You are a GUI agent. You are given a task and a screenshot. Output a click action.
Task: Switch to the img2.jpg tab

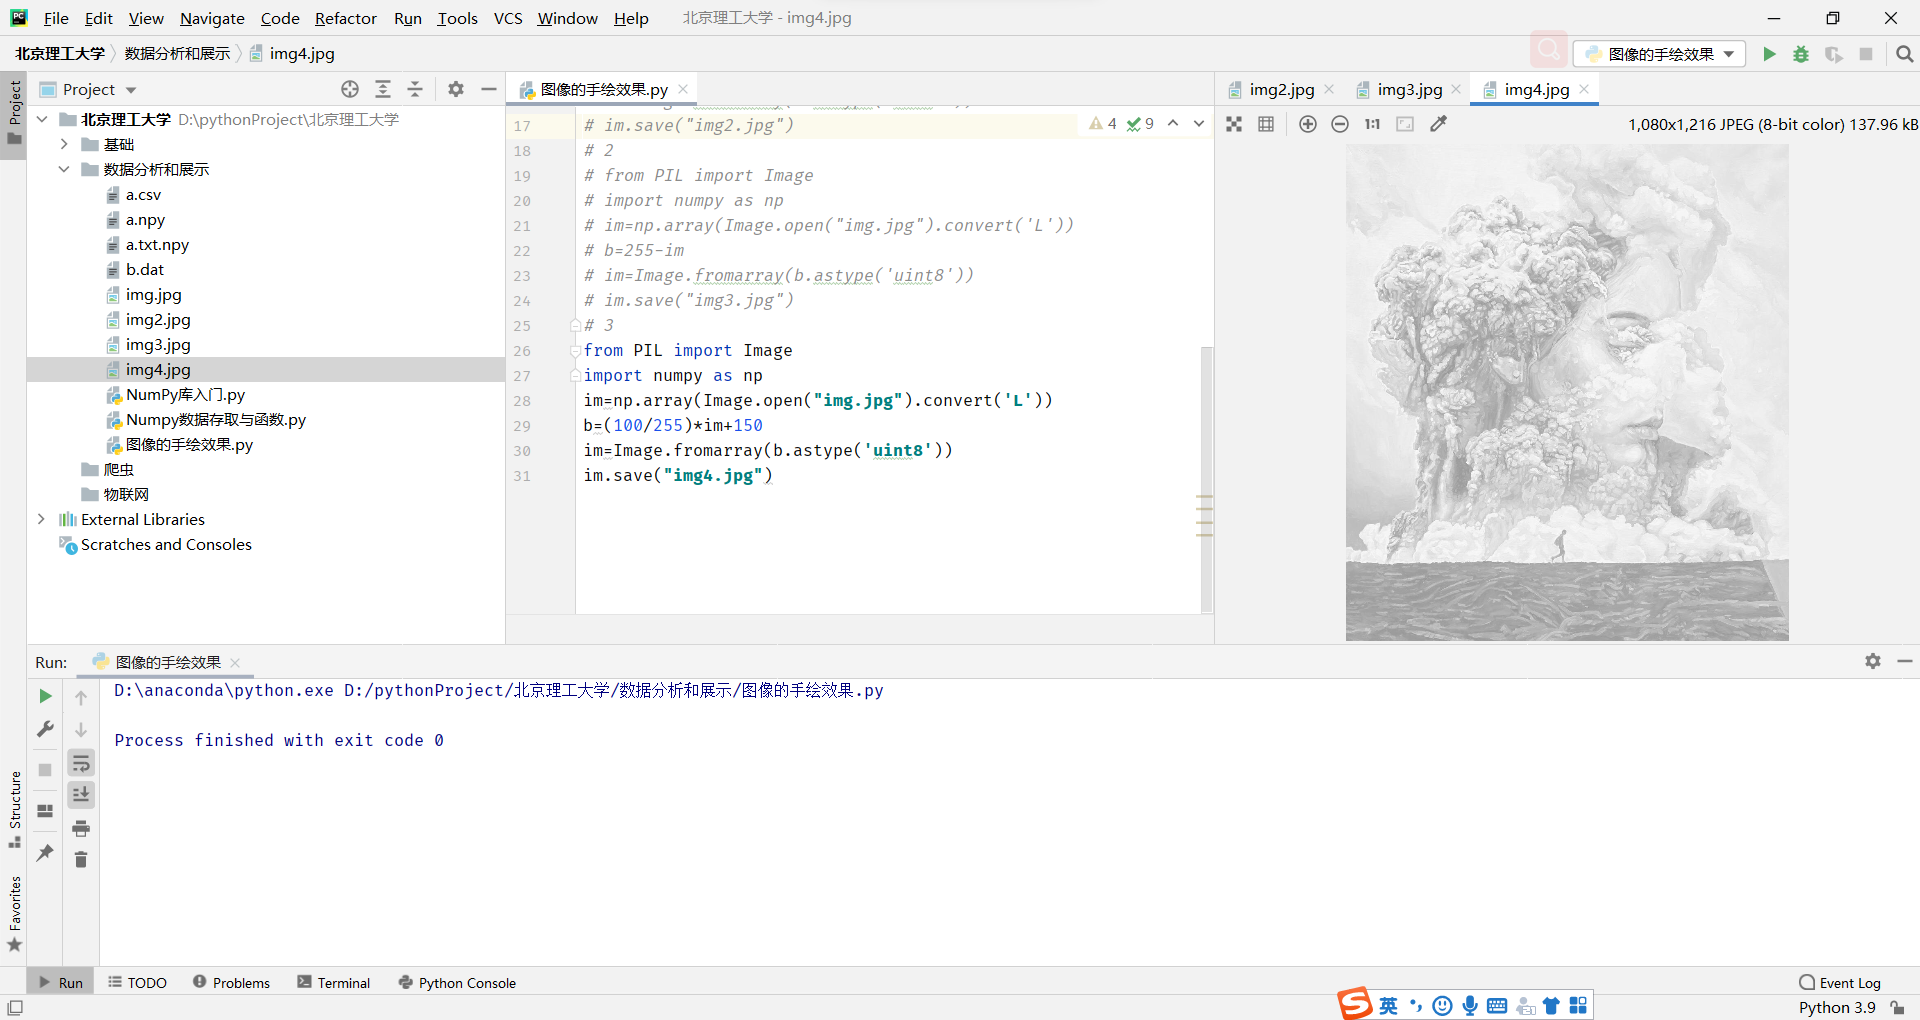(x=1282, y=89)
